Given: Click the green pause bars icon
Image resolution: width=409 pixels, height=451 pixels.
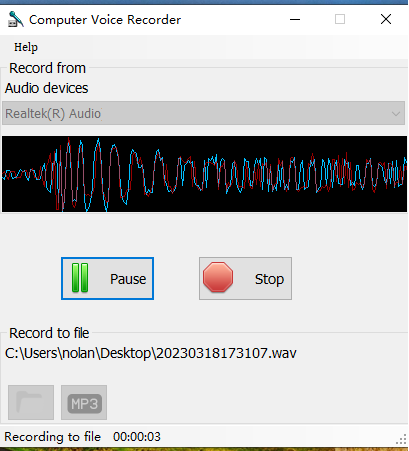Looking at the screenshot, I should pos(80,278).
